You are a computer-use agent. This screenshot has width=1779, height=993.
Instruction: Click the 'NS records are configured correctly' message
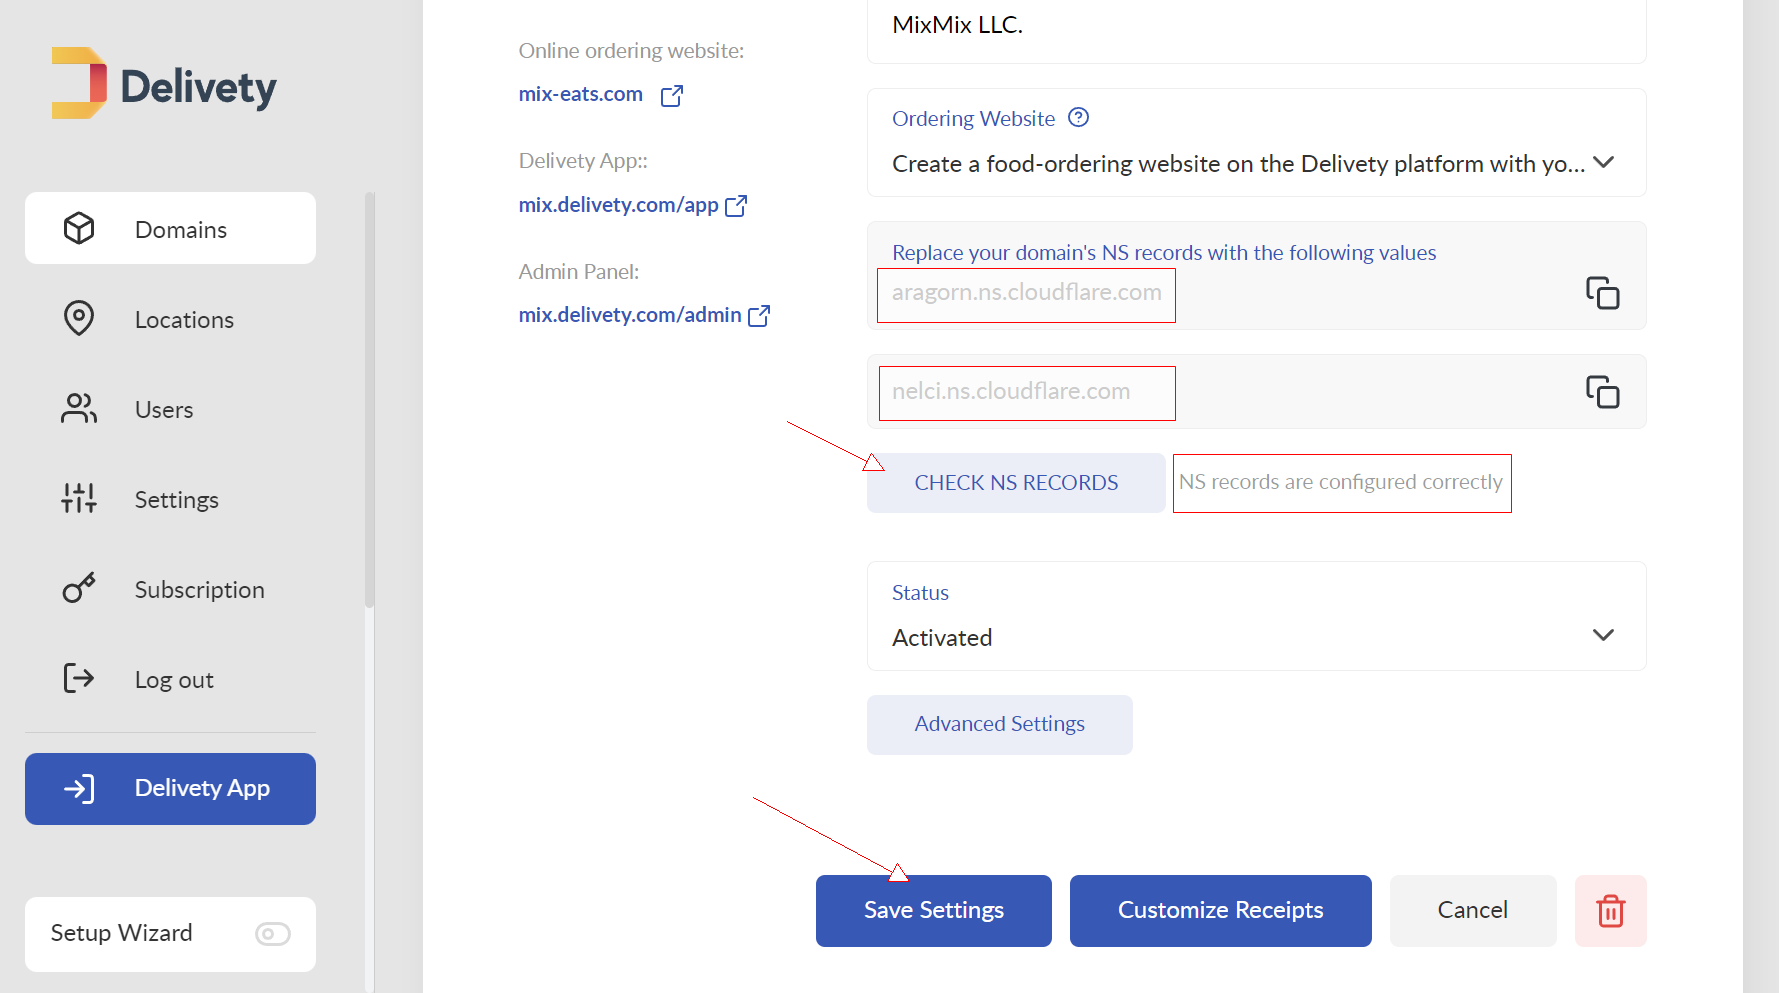pos(1341,483)
